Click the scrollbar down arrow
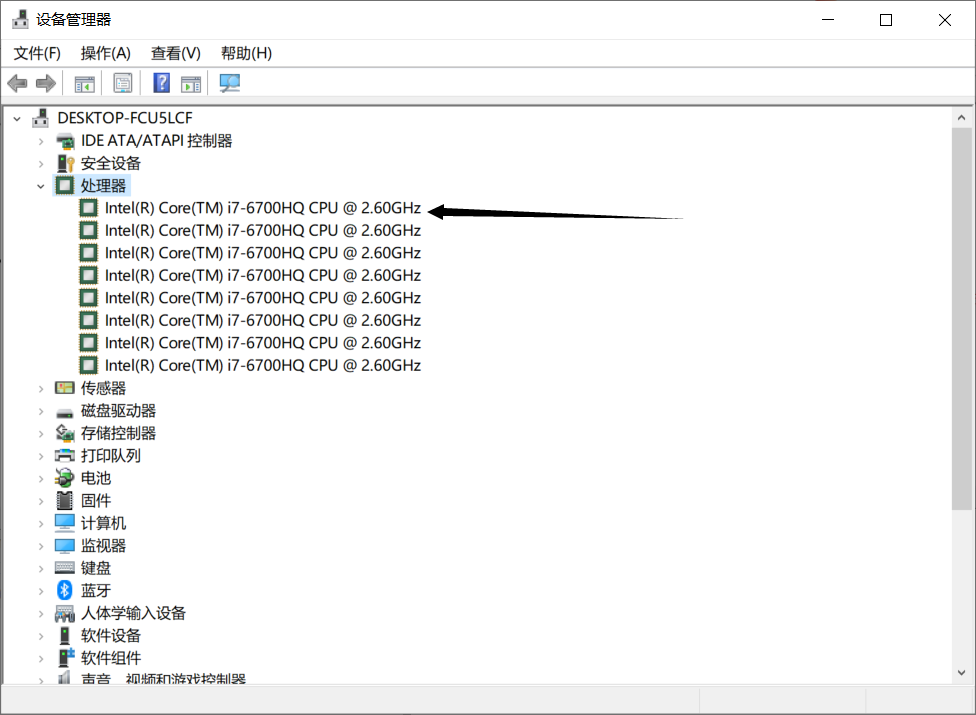This screenshot has width=976, height=715. 962,673
